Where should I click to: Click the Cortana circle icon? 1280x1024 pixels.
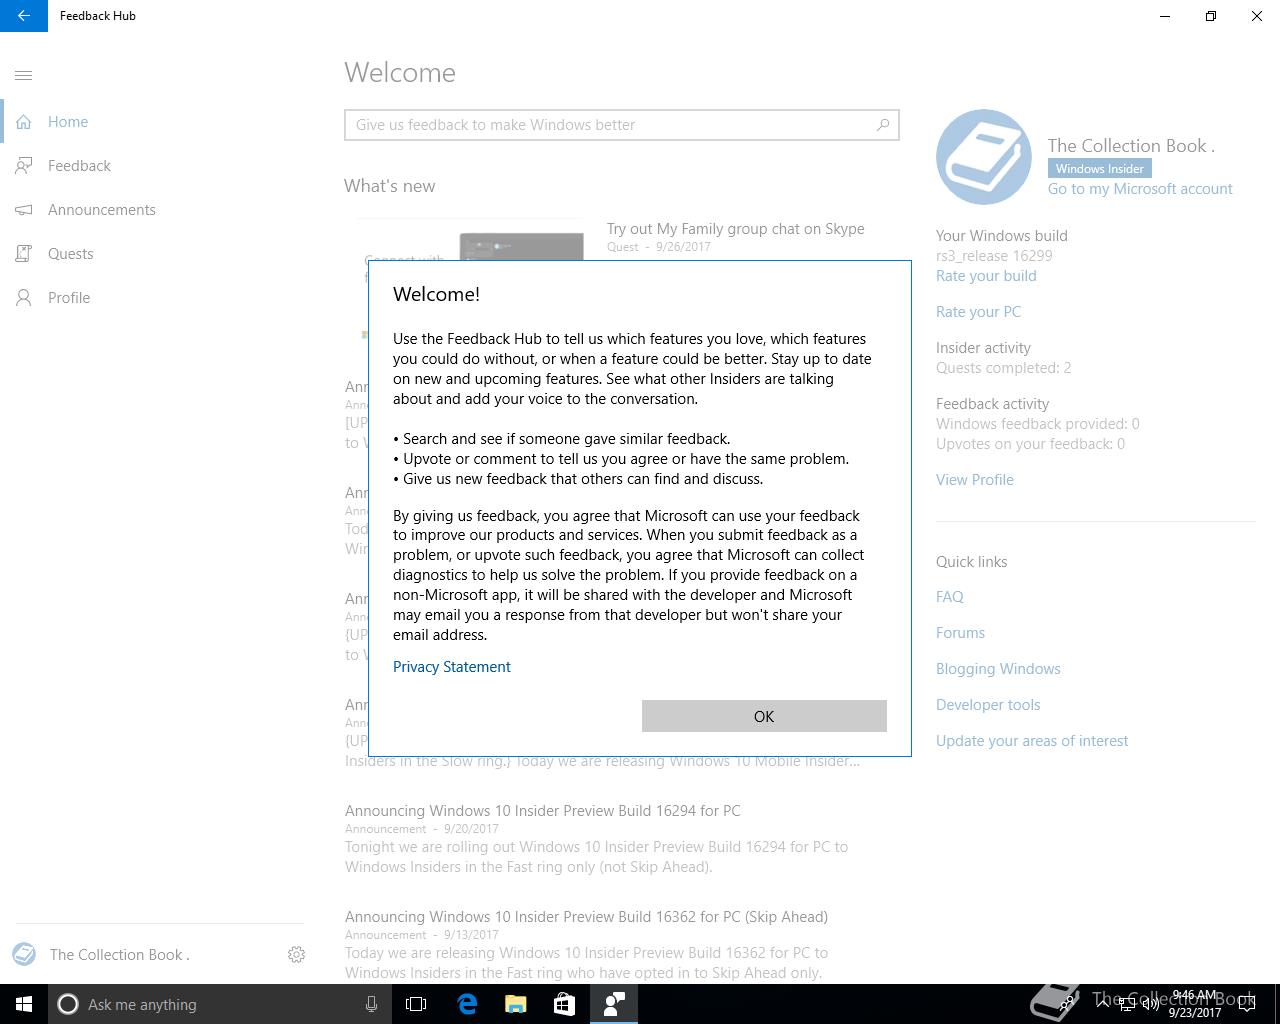click(68, 1004)
